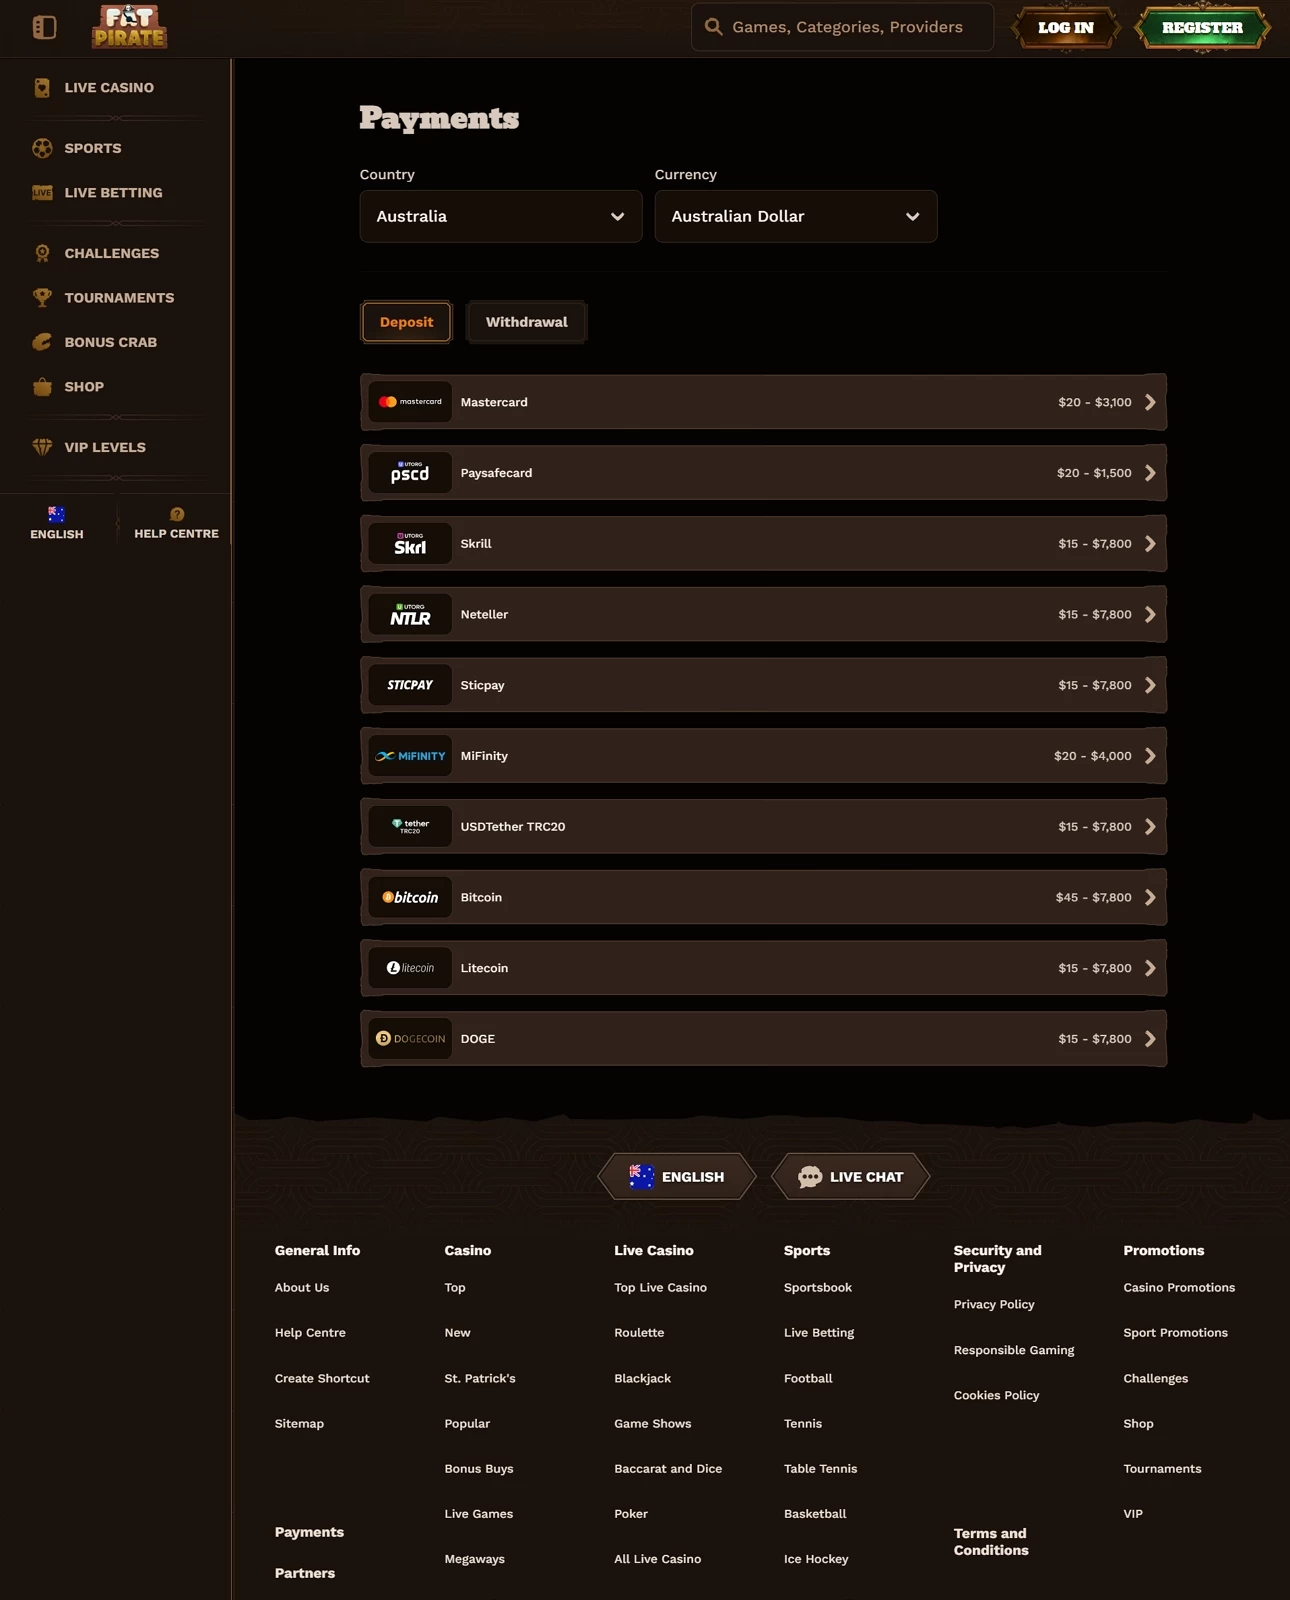Viewport: 1290px width, 1600px height.
Task: Click the Bitcoin logo
Action: click(410, 898)
